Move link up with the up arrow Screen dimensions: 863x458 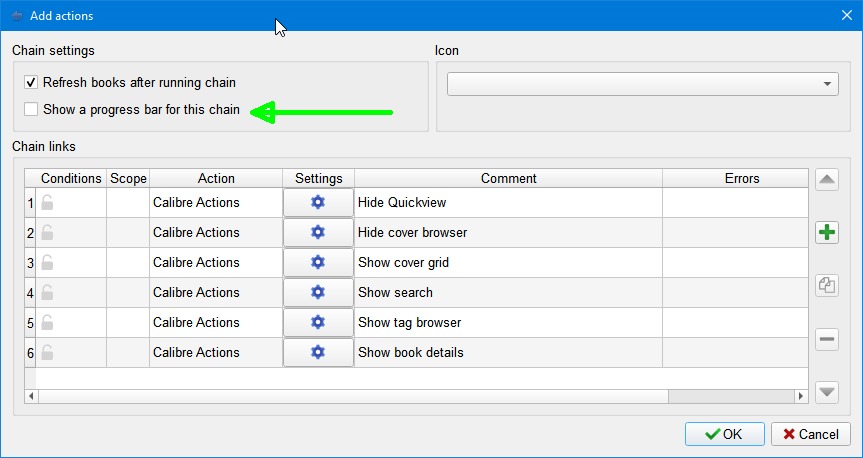(827, 180)
